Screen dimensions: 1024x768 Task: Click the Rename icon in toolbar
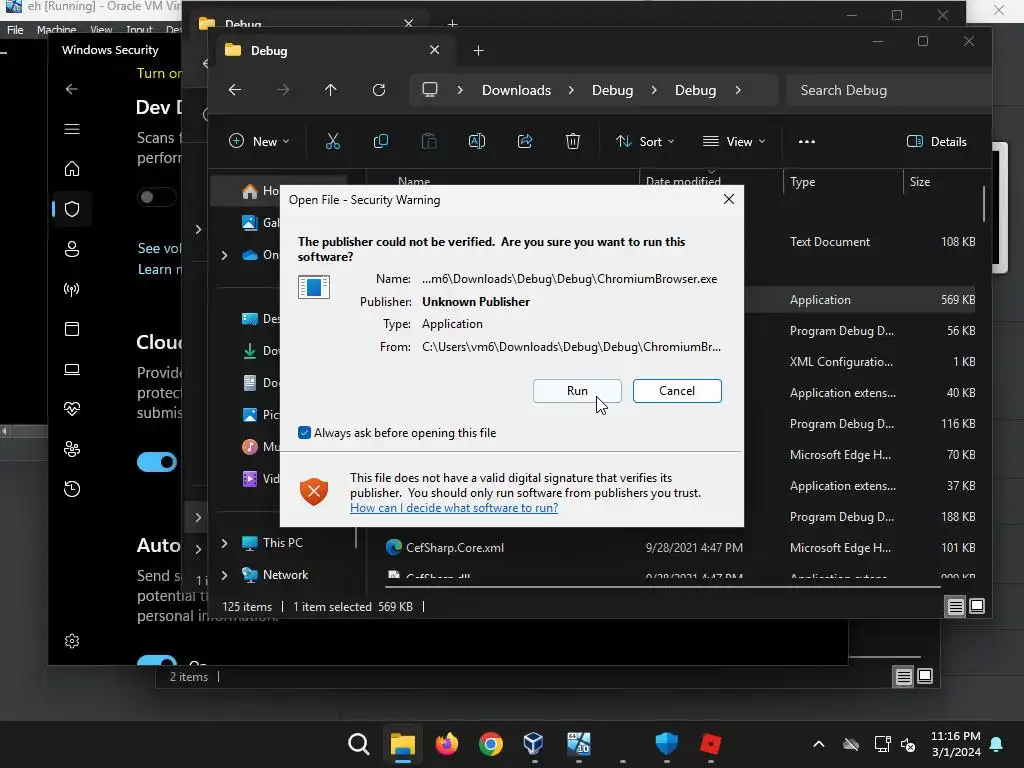[477, 141]
